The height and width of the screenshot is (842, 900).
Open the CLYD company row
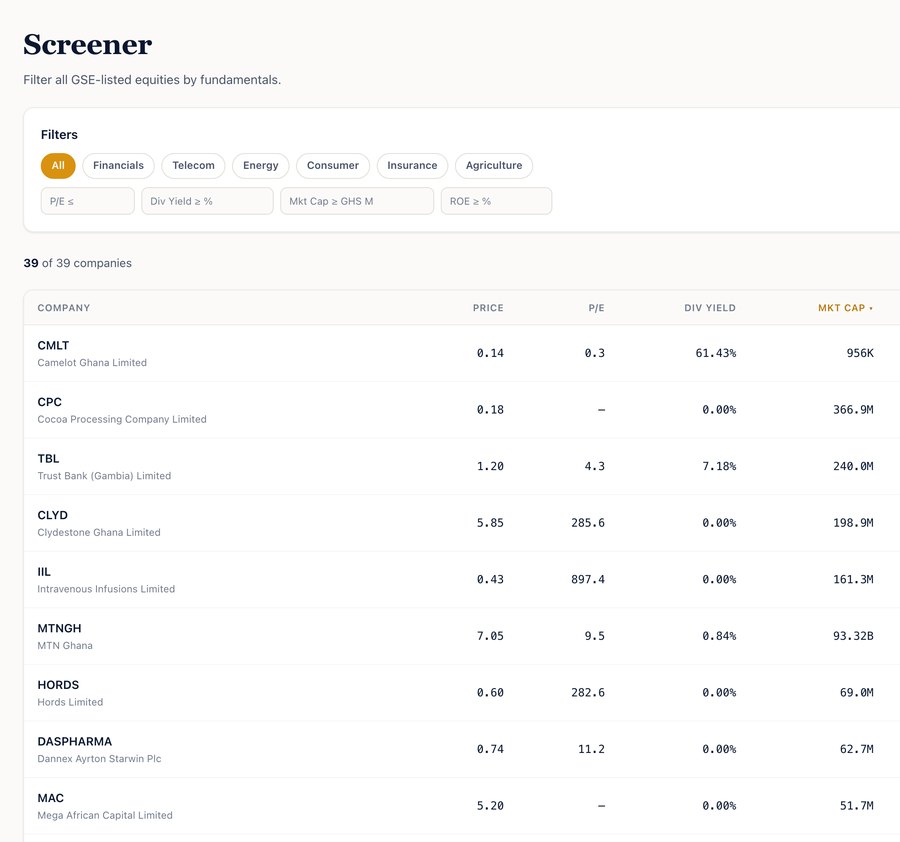pos(461,523)
